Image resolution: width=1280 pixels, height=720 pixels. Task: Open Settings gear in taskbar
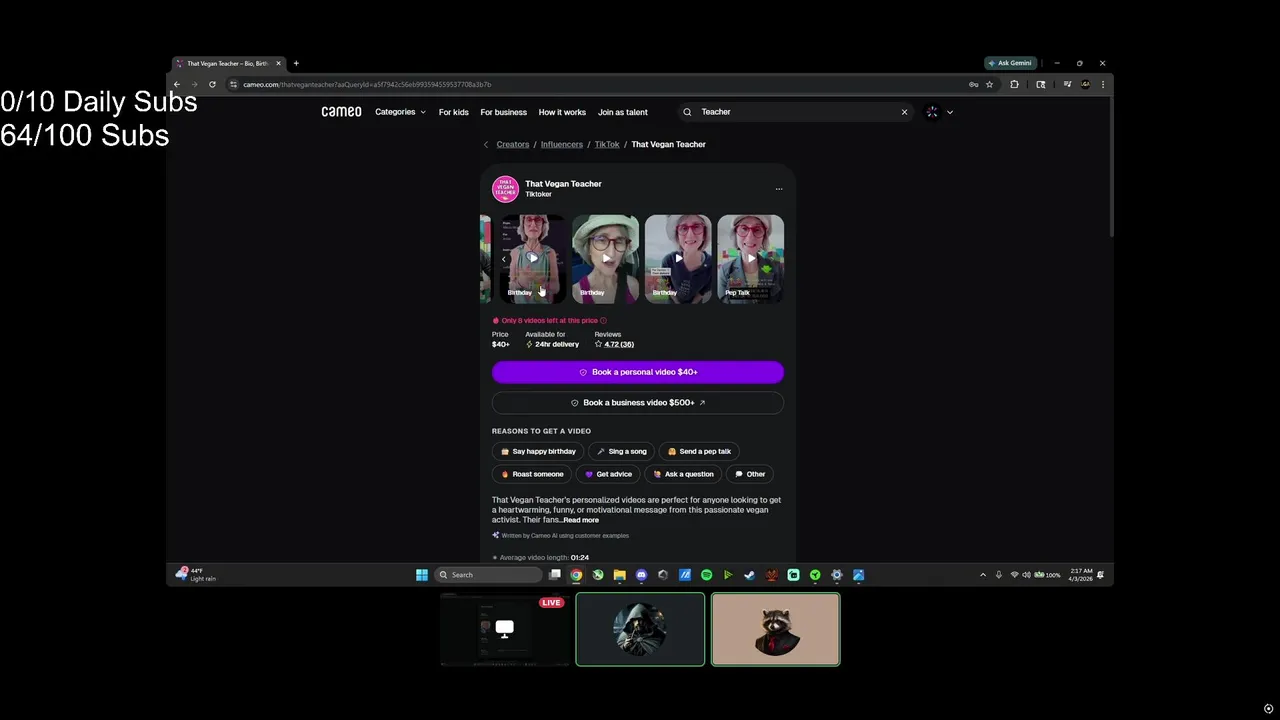(x=837, y=575)
